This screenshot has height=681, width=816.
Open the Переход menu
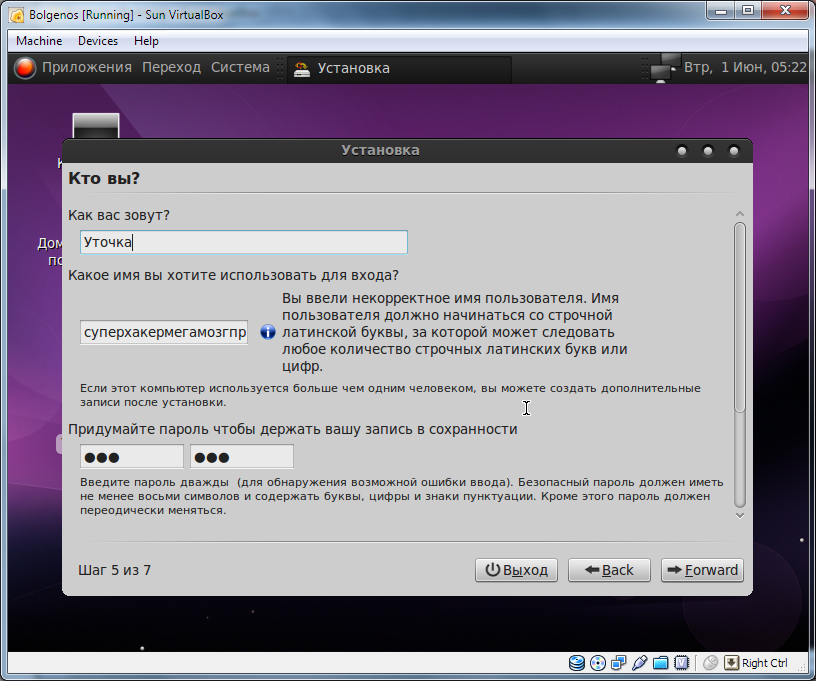[x=171, y=68]
